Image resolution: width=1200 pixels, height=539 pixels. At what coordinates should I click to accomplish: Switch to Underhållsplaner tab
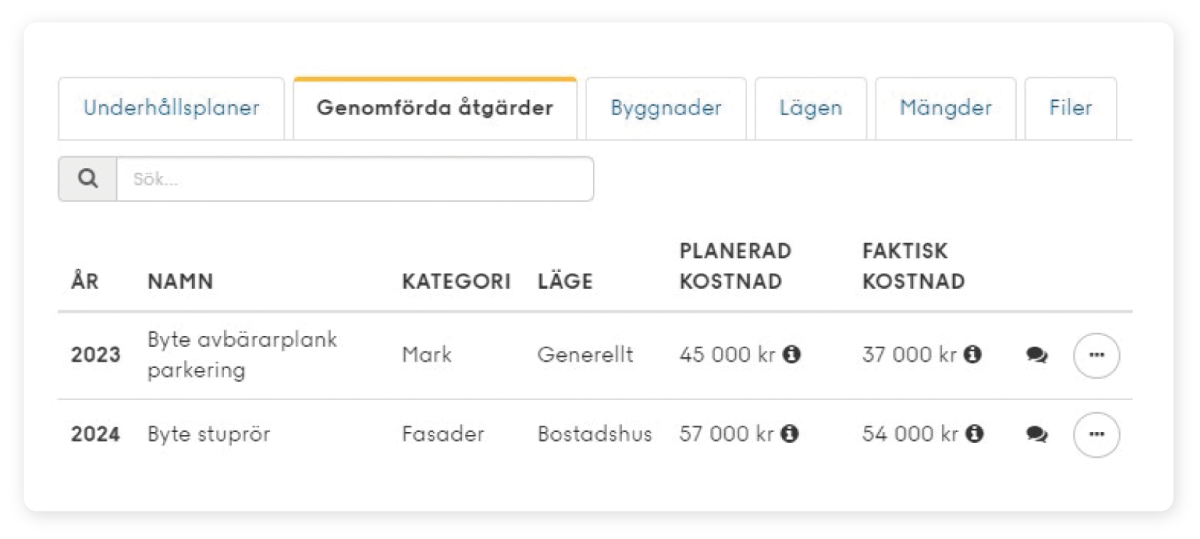pos(171,108)
